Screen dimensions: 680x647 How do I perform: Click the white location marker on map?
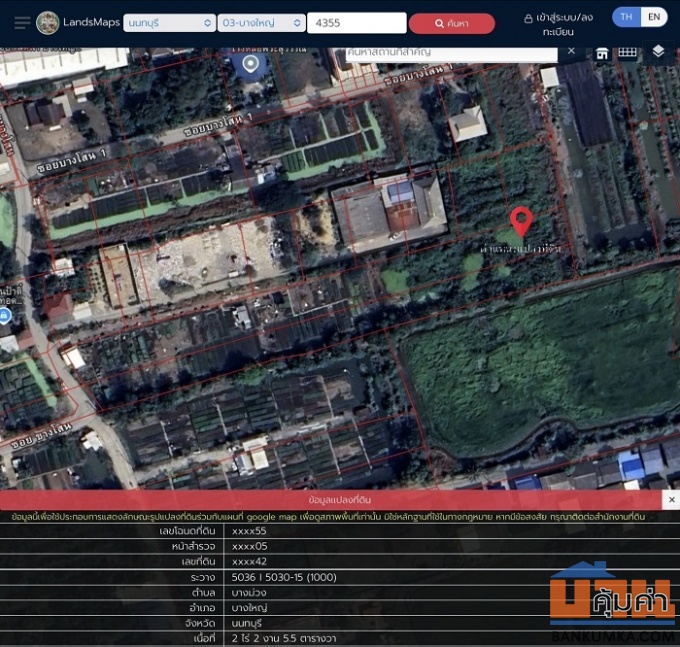click(x=250, y=65)
